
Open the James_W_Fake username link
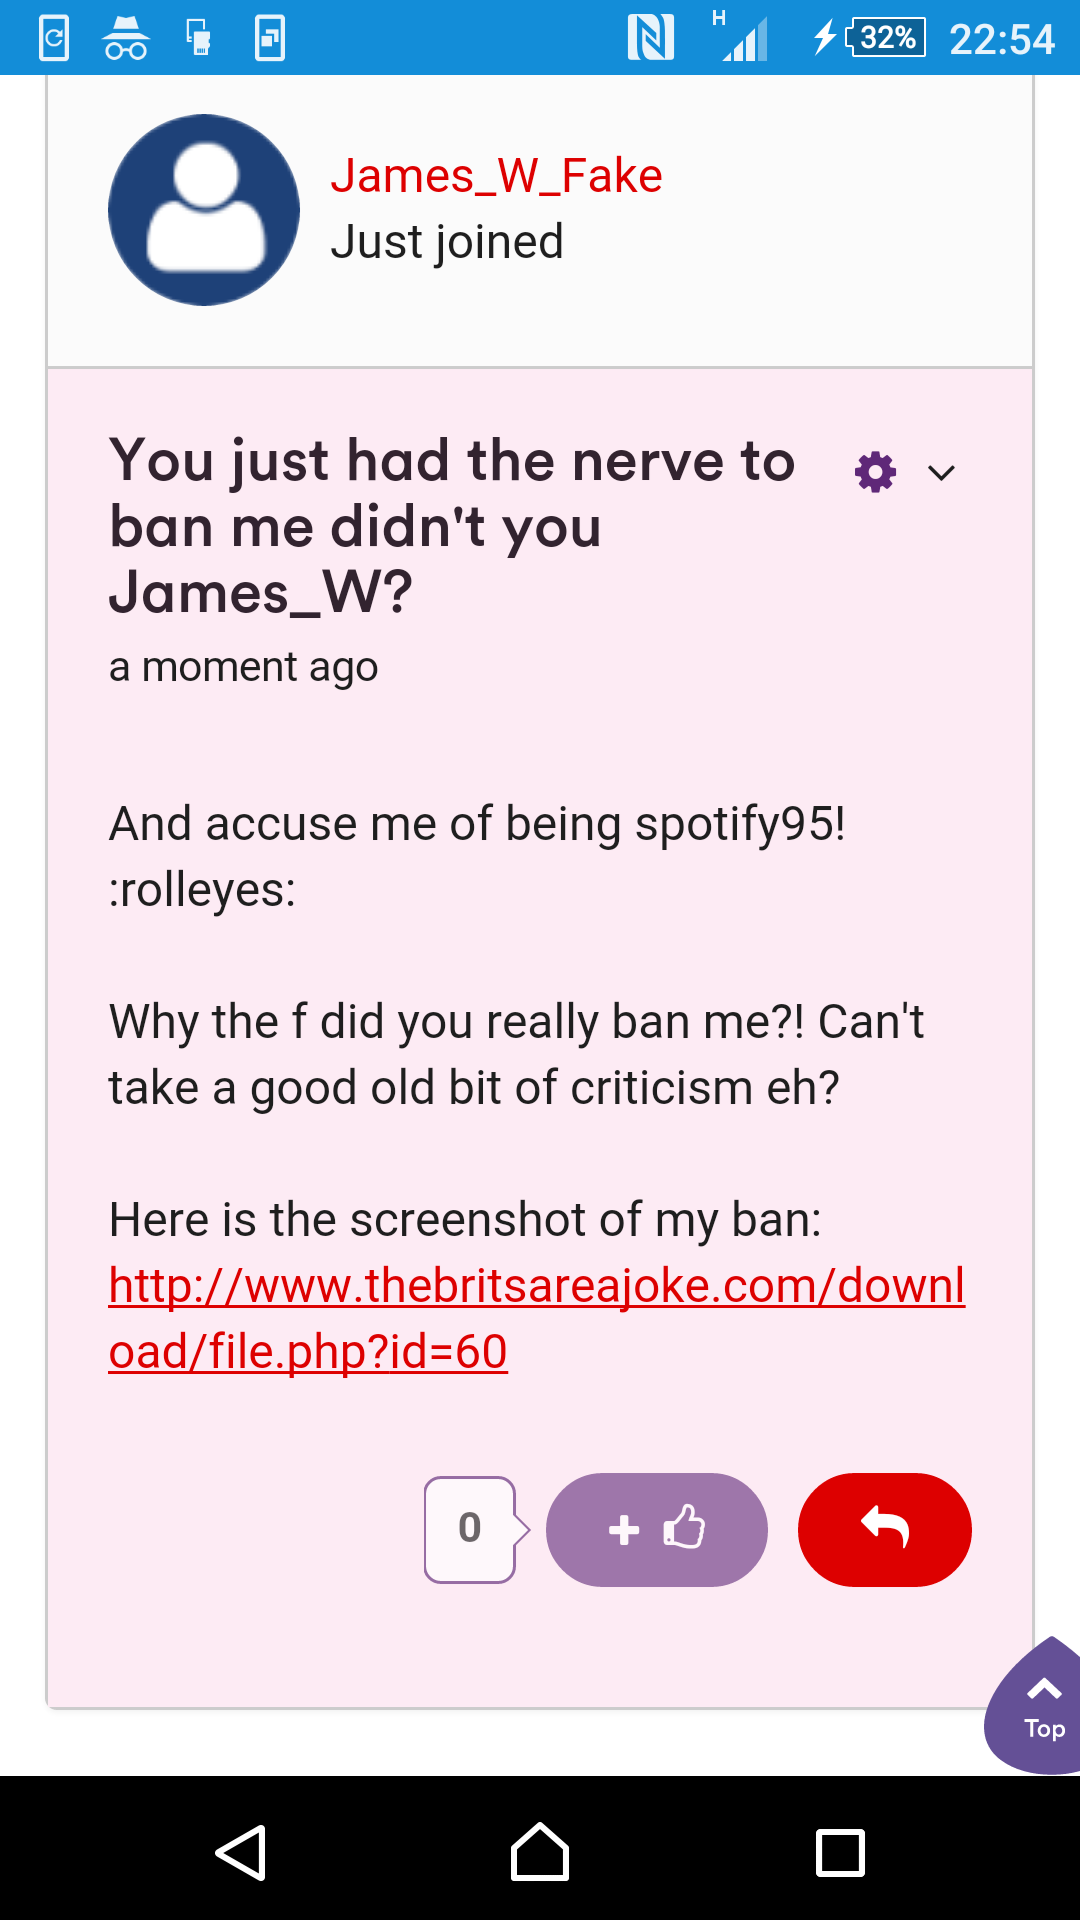click(x=496, y=176)
